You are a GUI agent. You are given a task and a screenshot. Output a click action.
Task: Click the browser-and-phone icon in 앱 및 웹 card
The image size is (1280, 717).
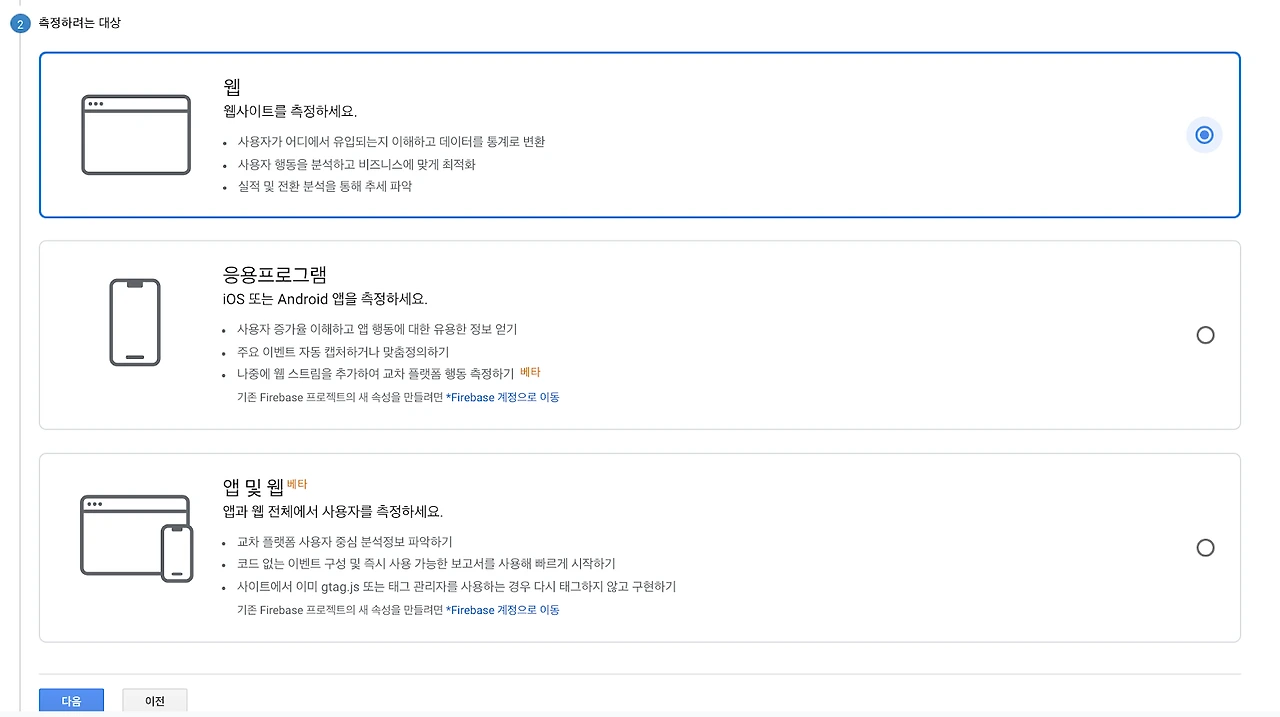click(x=136, y=537)
